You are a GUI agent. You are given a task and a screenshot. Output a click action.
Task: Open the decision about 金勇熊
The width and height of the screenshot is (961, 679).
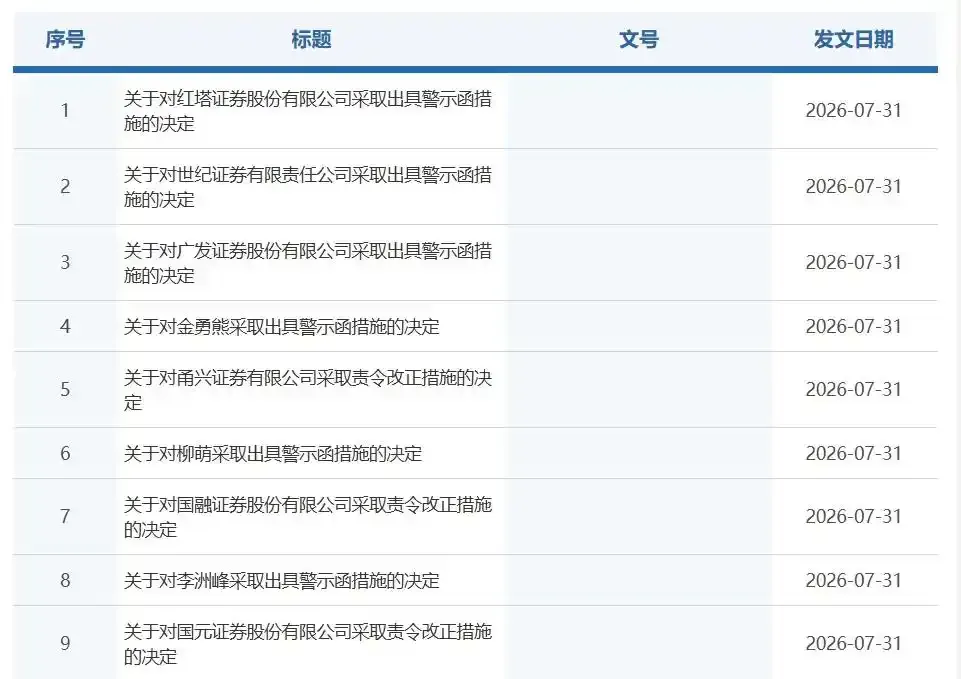click(x=281, y=327)
